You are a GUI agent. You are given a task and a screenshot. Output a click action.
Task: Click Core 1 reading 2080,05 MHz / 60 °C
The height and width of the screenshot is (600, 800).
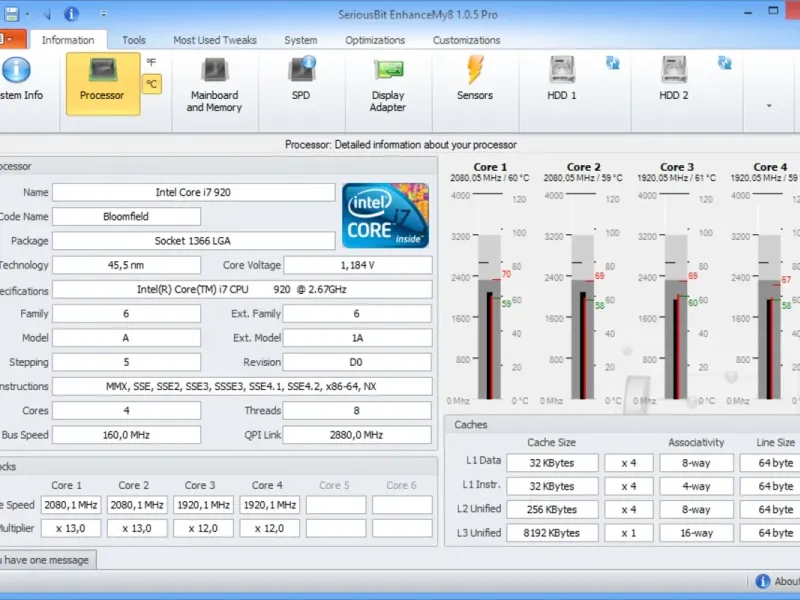click(489, 178)
